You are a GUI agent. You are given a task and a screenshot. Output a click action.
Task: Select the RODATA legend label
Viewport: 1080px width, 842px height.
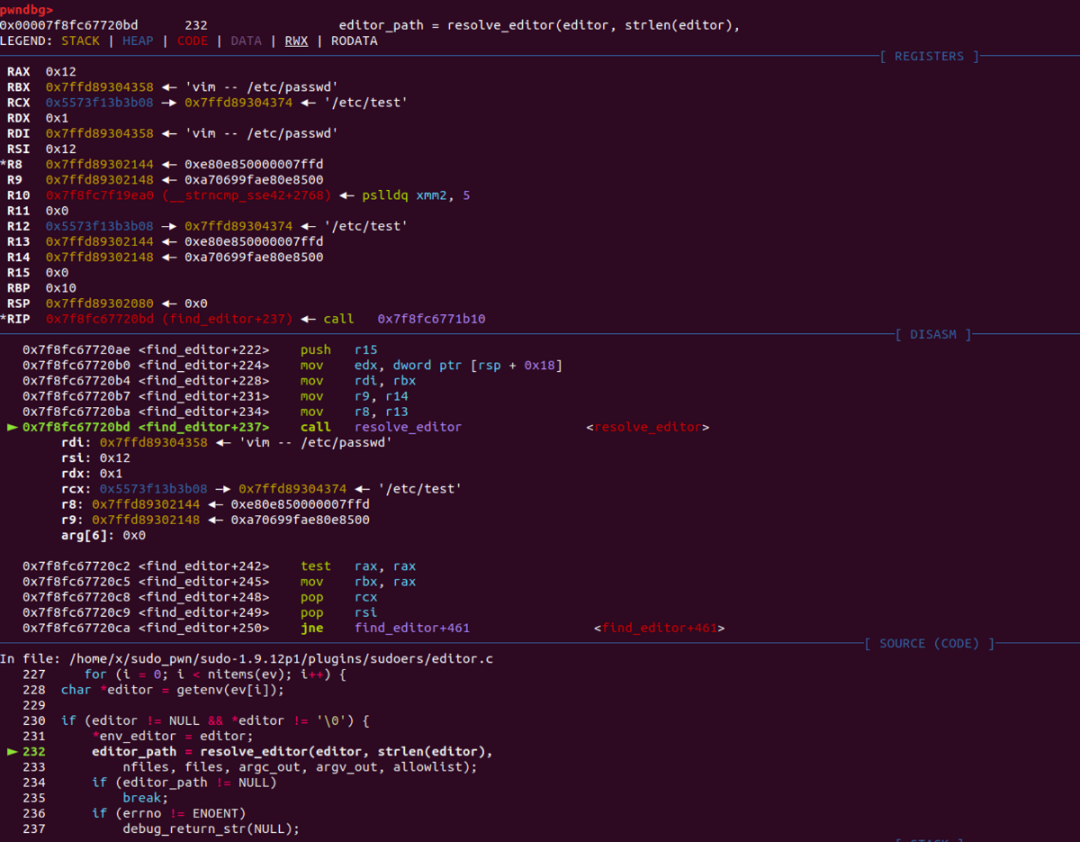(x=354, y=41)
